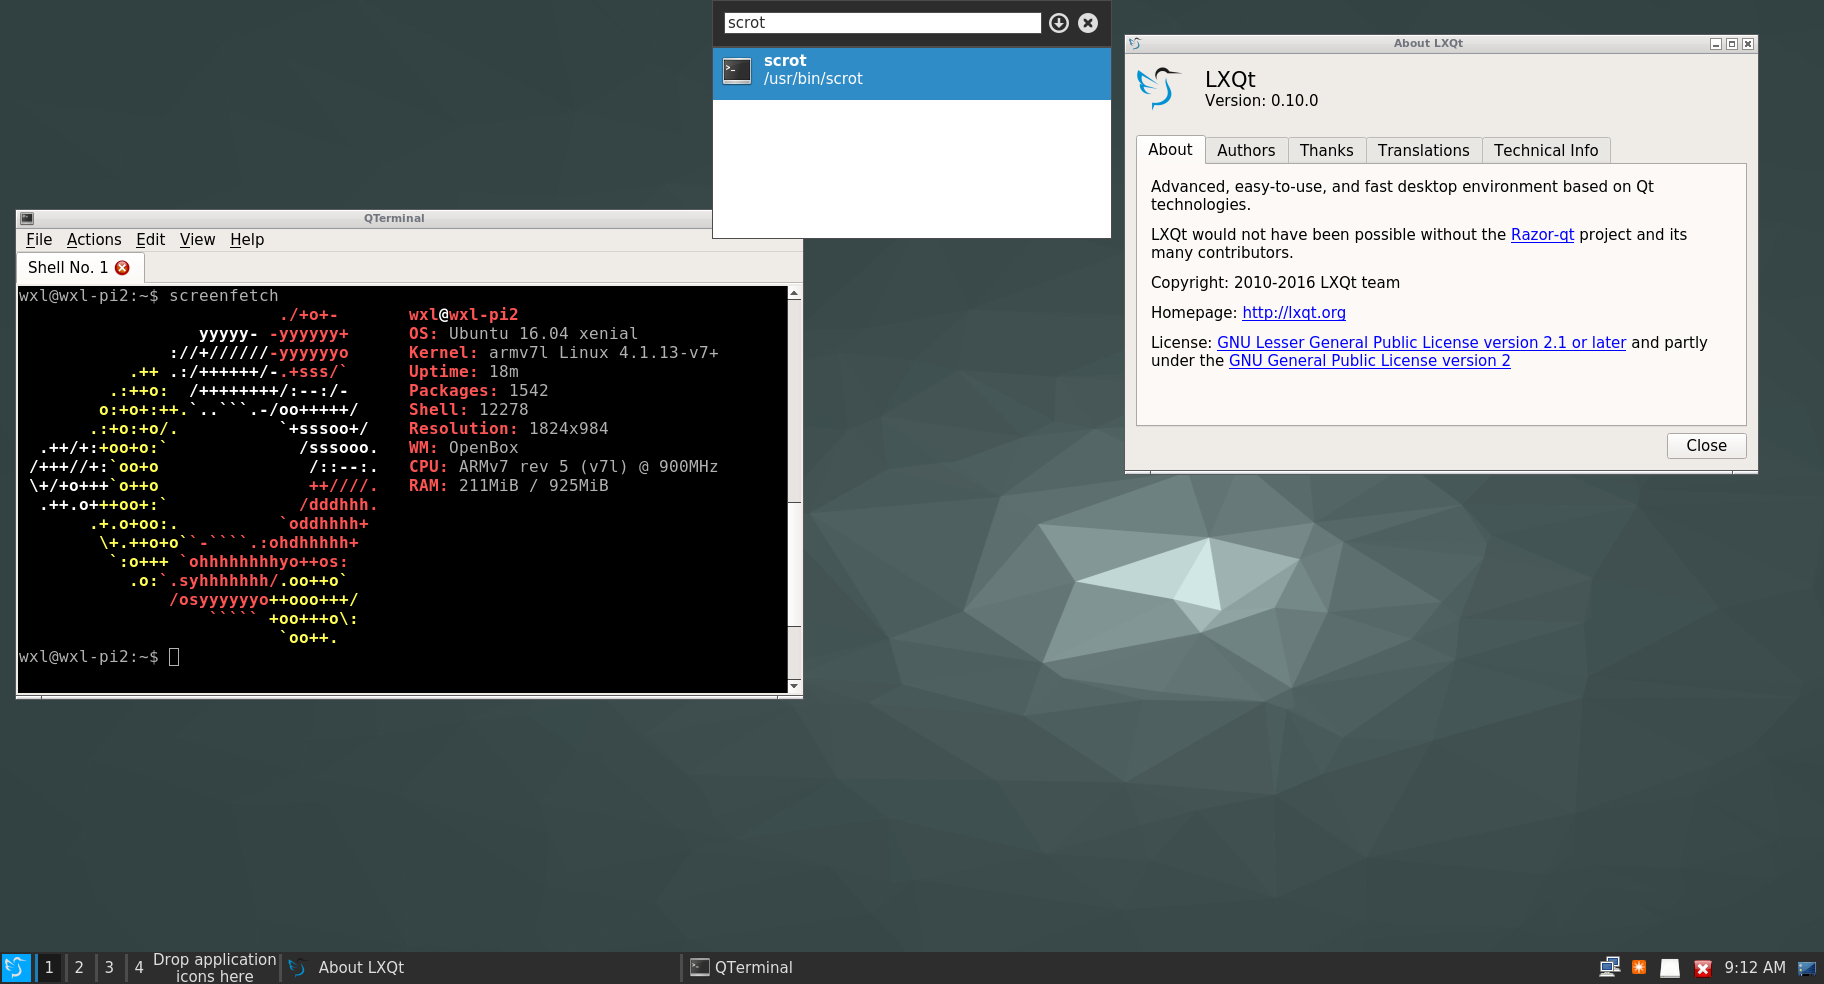
Task: Click the red X tray icon
Action: 1703,968
